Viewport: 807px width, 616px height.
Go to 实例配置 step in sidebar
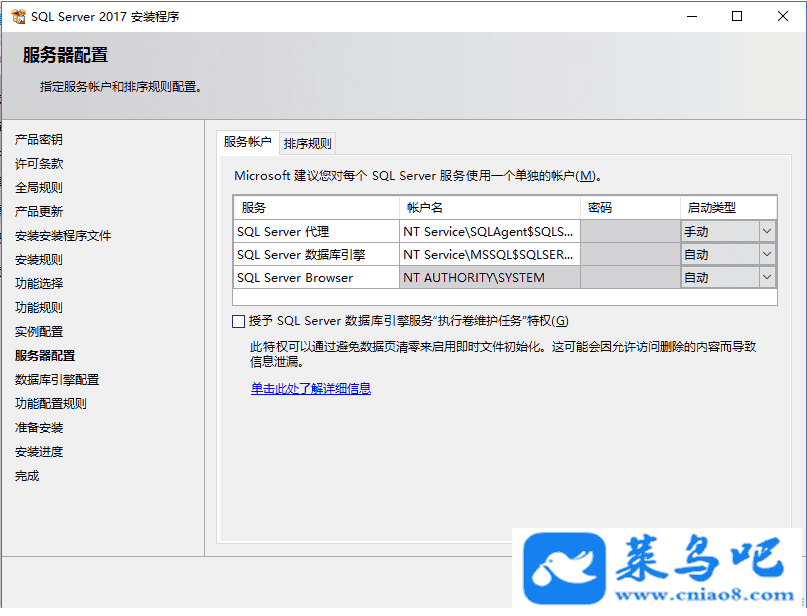[39, 331]
